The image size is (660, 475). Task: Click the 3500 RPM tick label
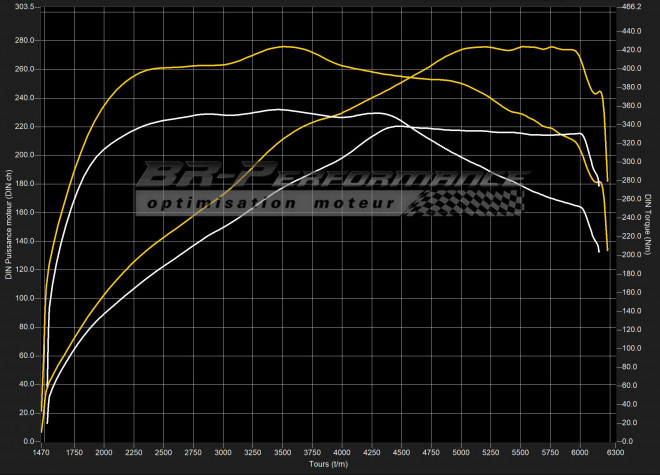[283, 453]
